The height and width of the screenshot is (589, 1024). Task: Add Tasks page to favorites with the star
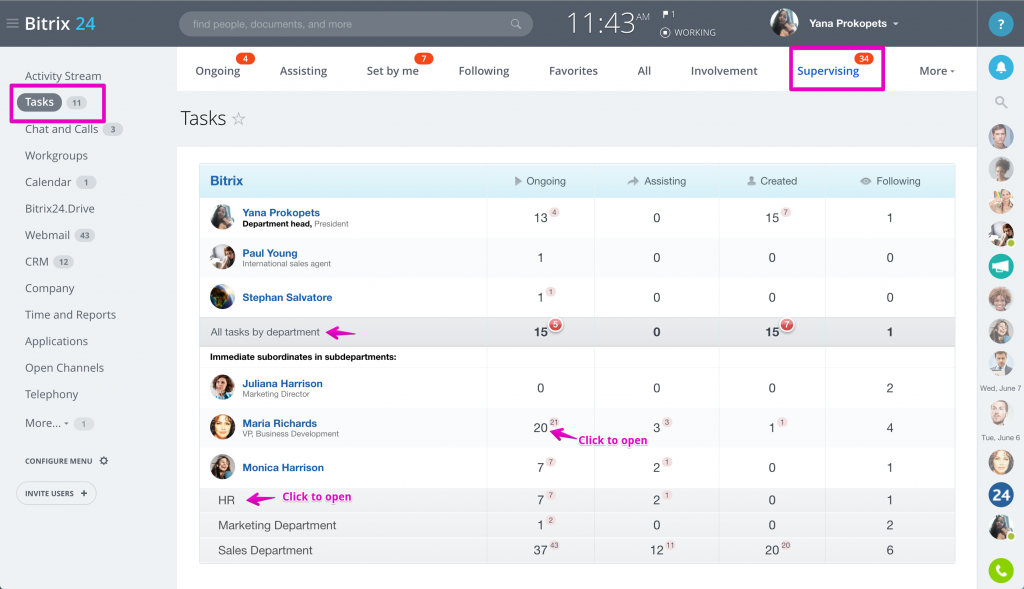[x=239, y=119]
